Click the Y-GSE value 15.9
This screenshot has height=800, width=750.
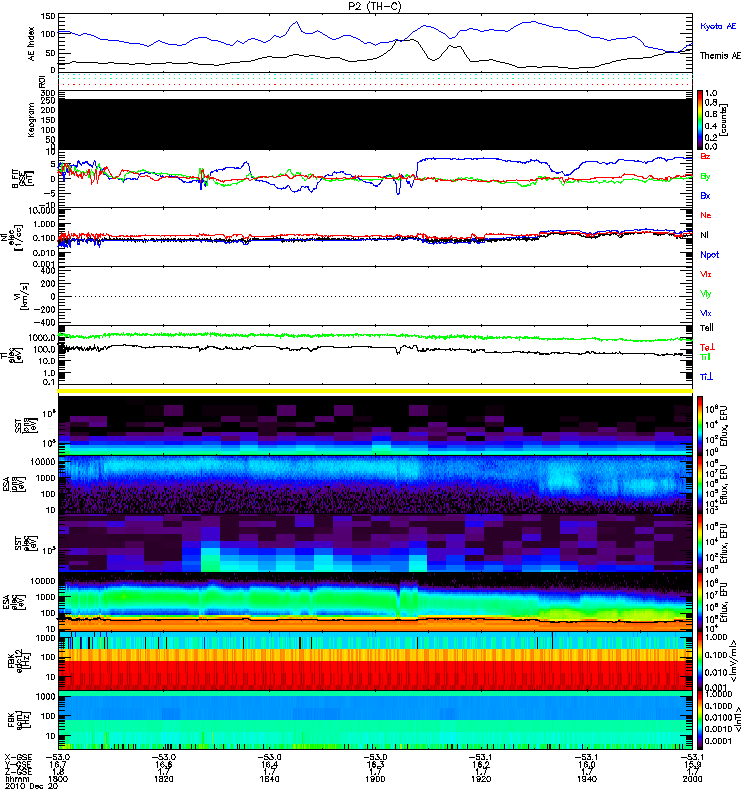[x=692, y=764]
